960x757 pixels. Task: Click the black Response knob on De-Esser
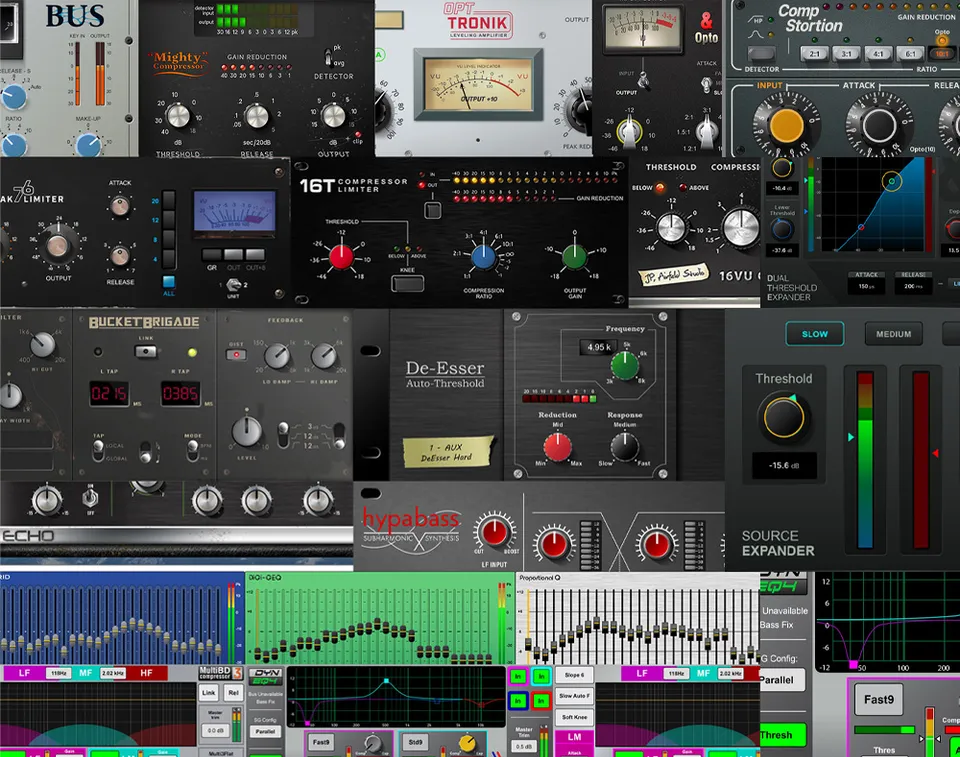[x=624, y=447]
